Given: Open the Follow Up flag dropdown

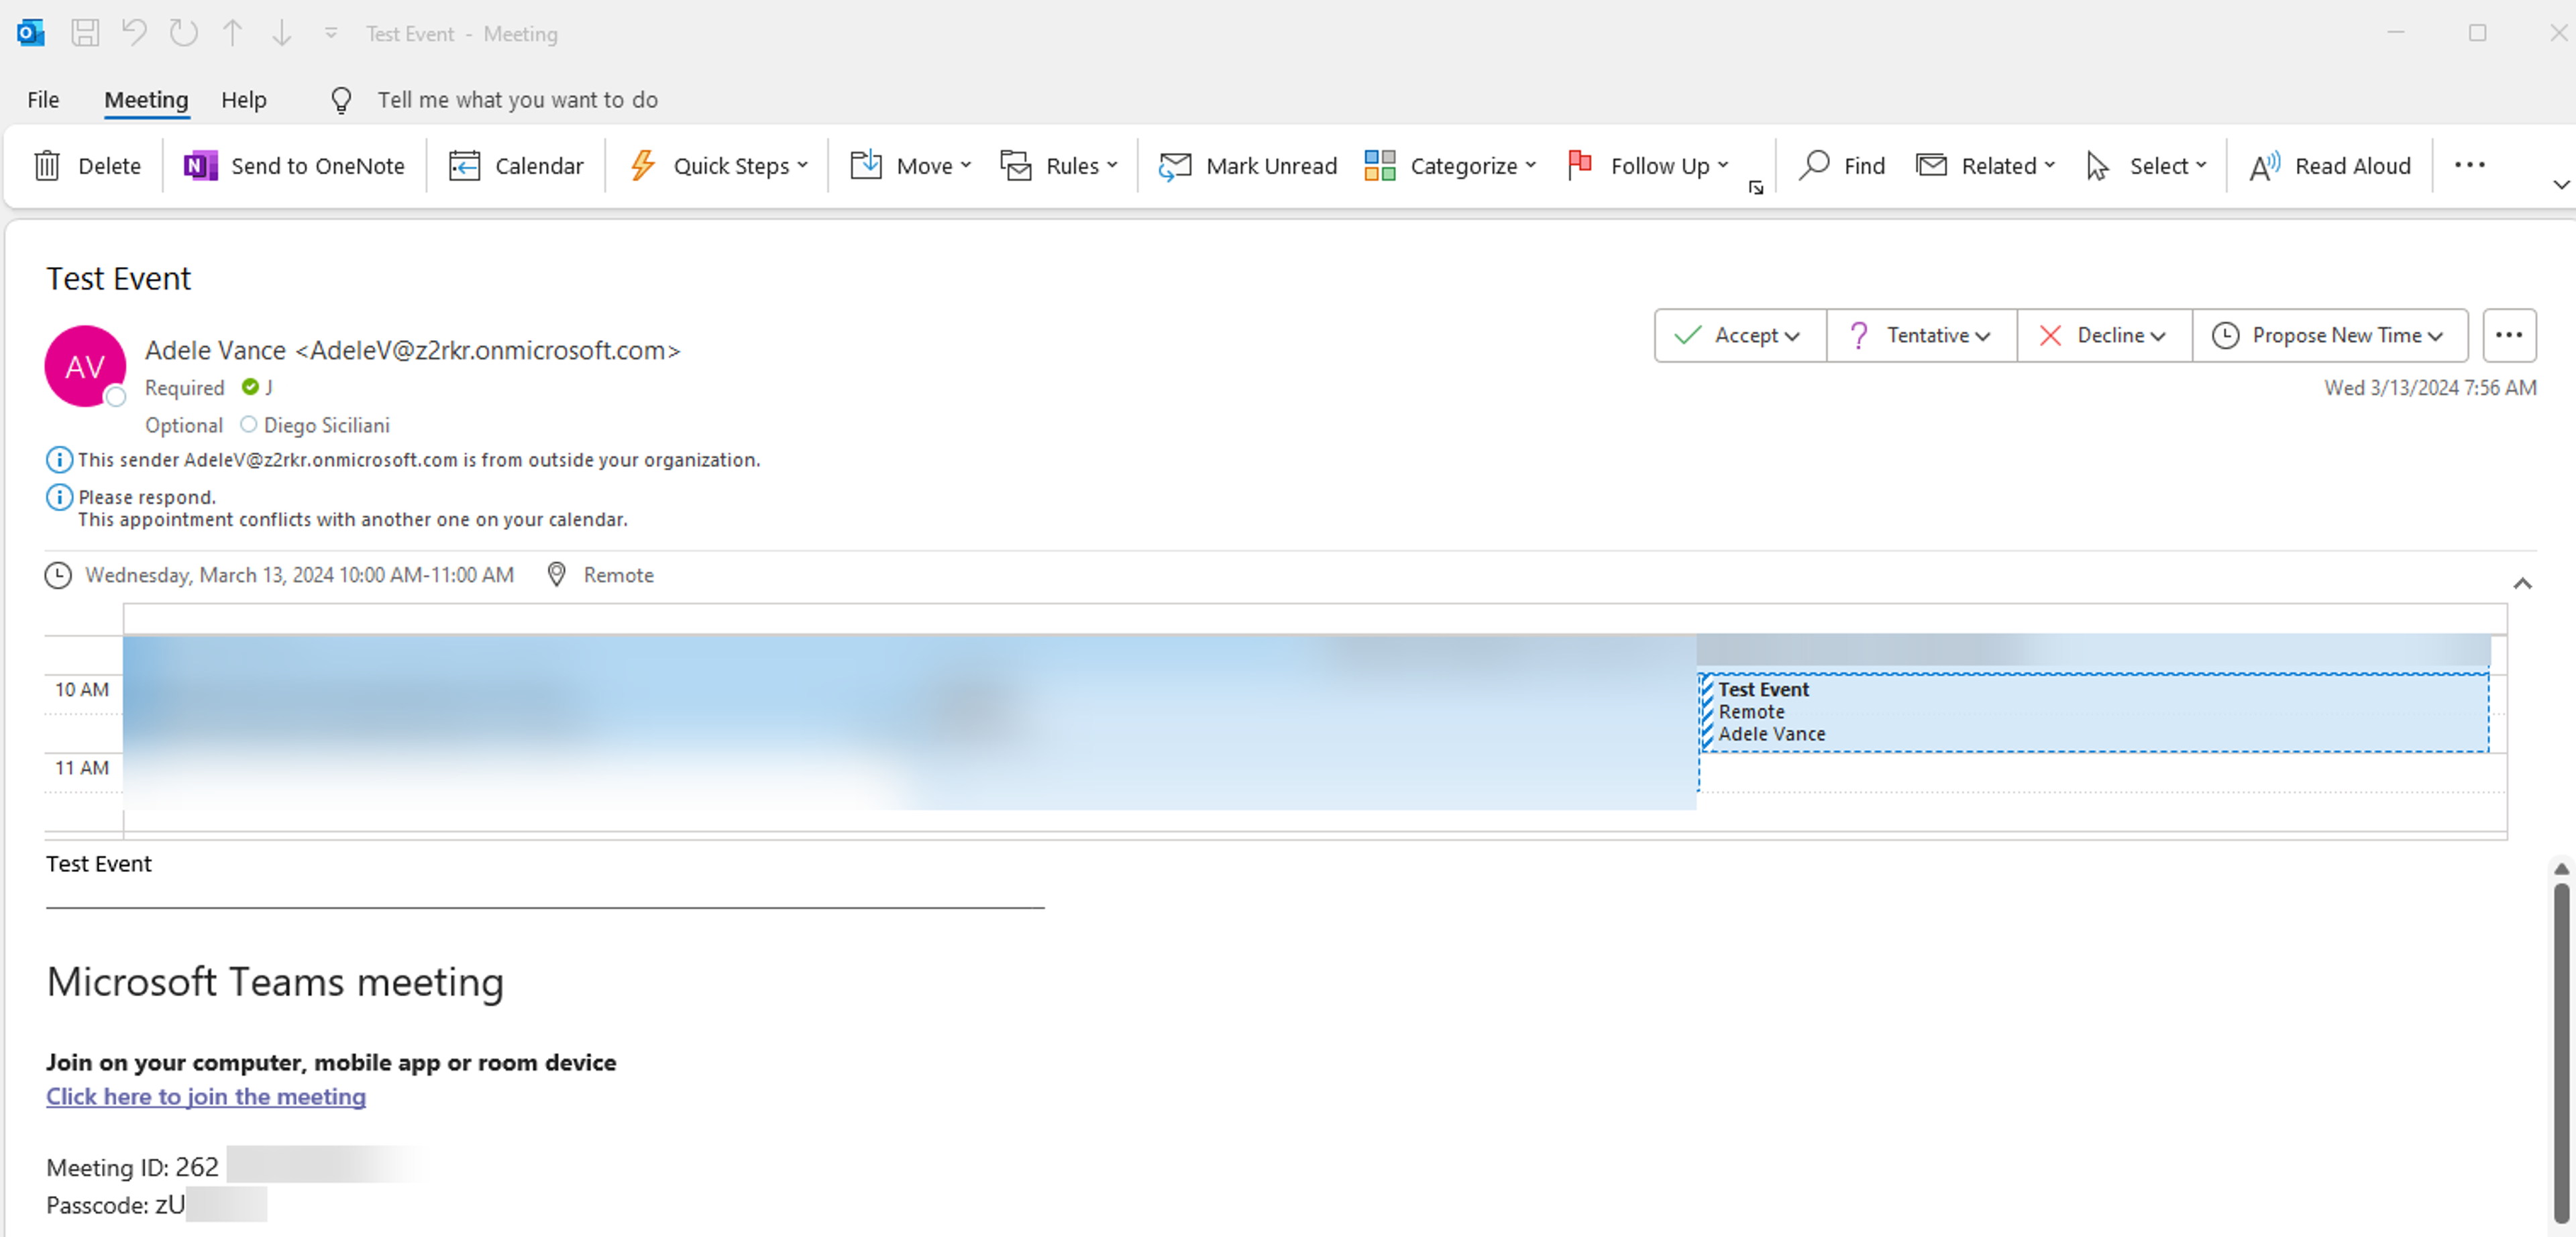Looking at the screenshot, I should click(1648, 166).
